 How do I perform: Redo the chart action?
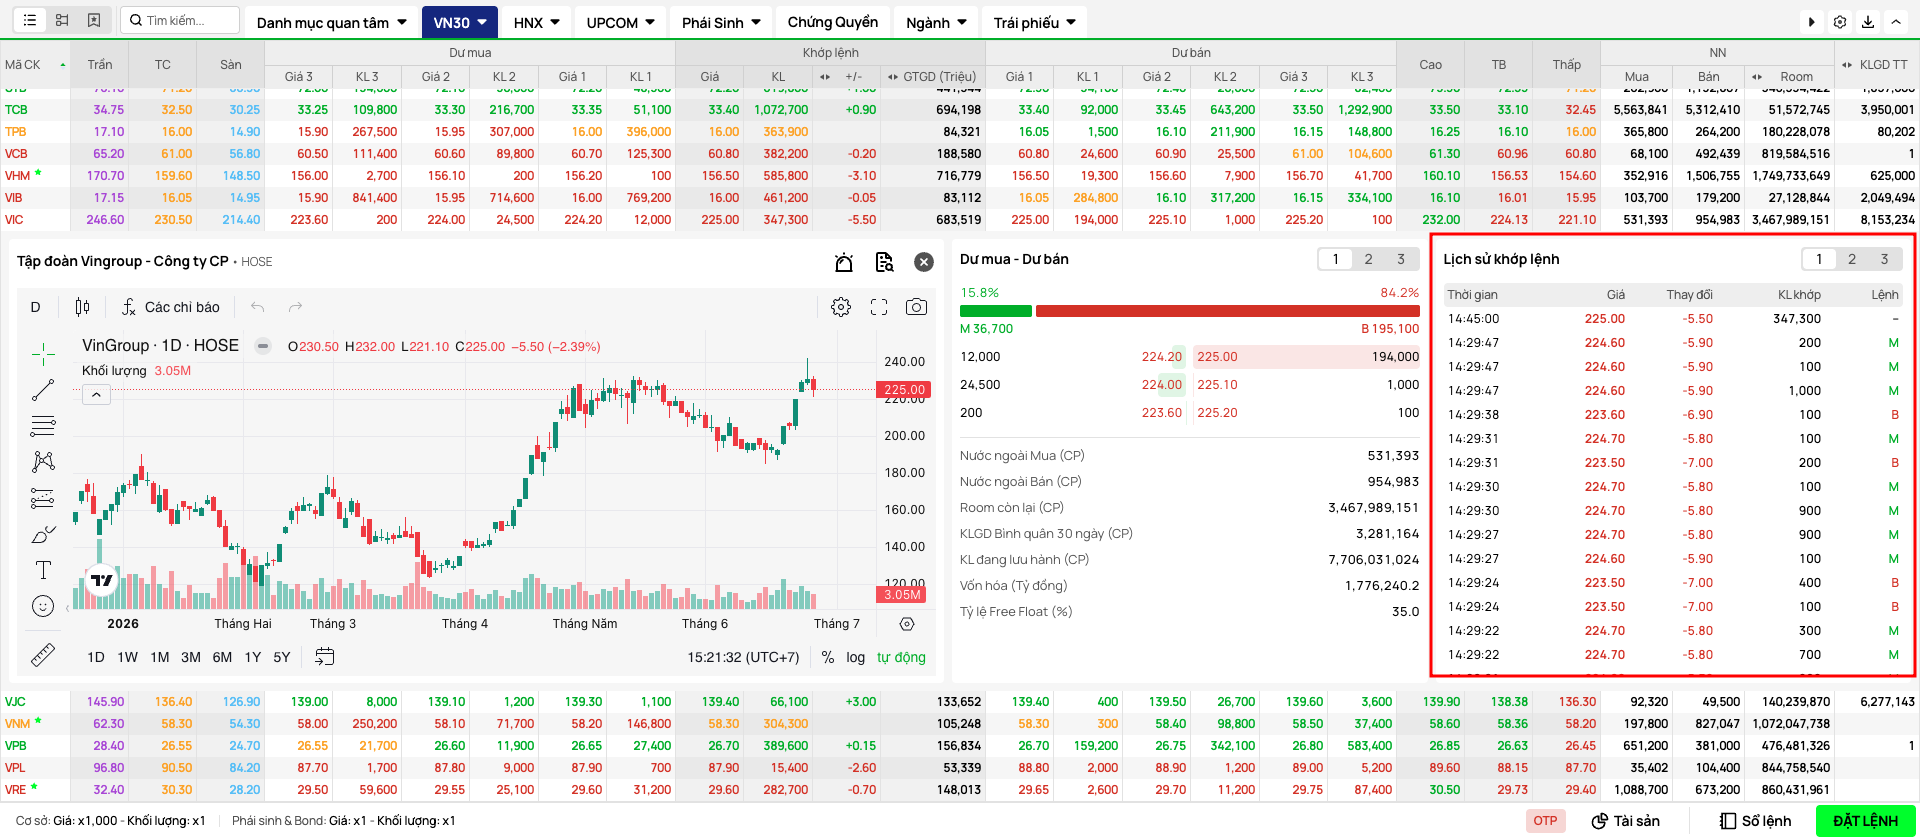click(295, 307)
